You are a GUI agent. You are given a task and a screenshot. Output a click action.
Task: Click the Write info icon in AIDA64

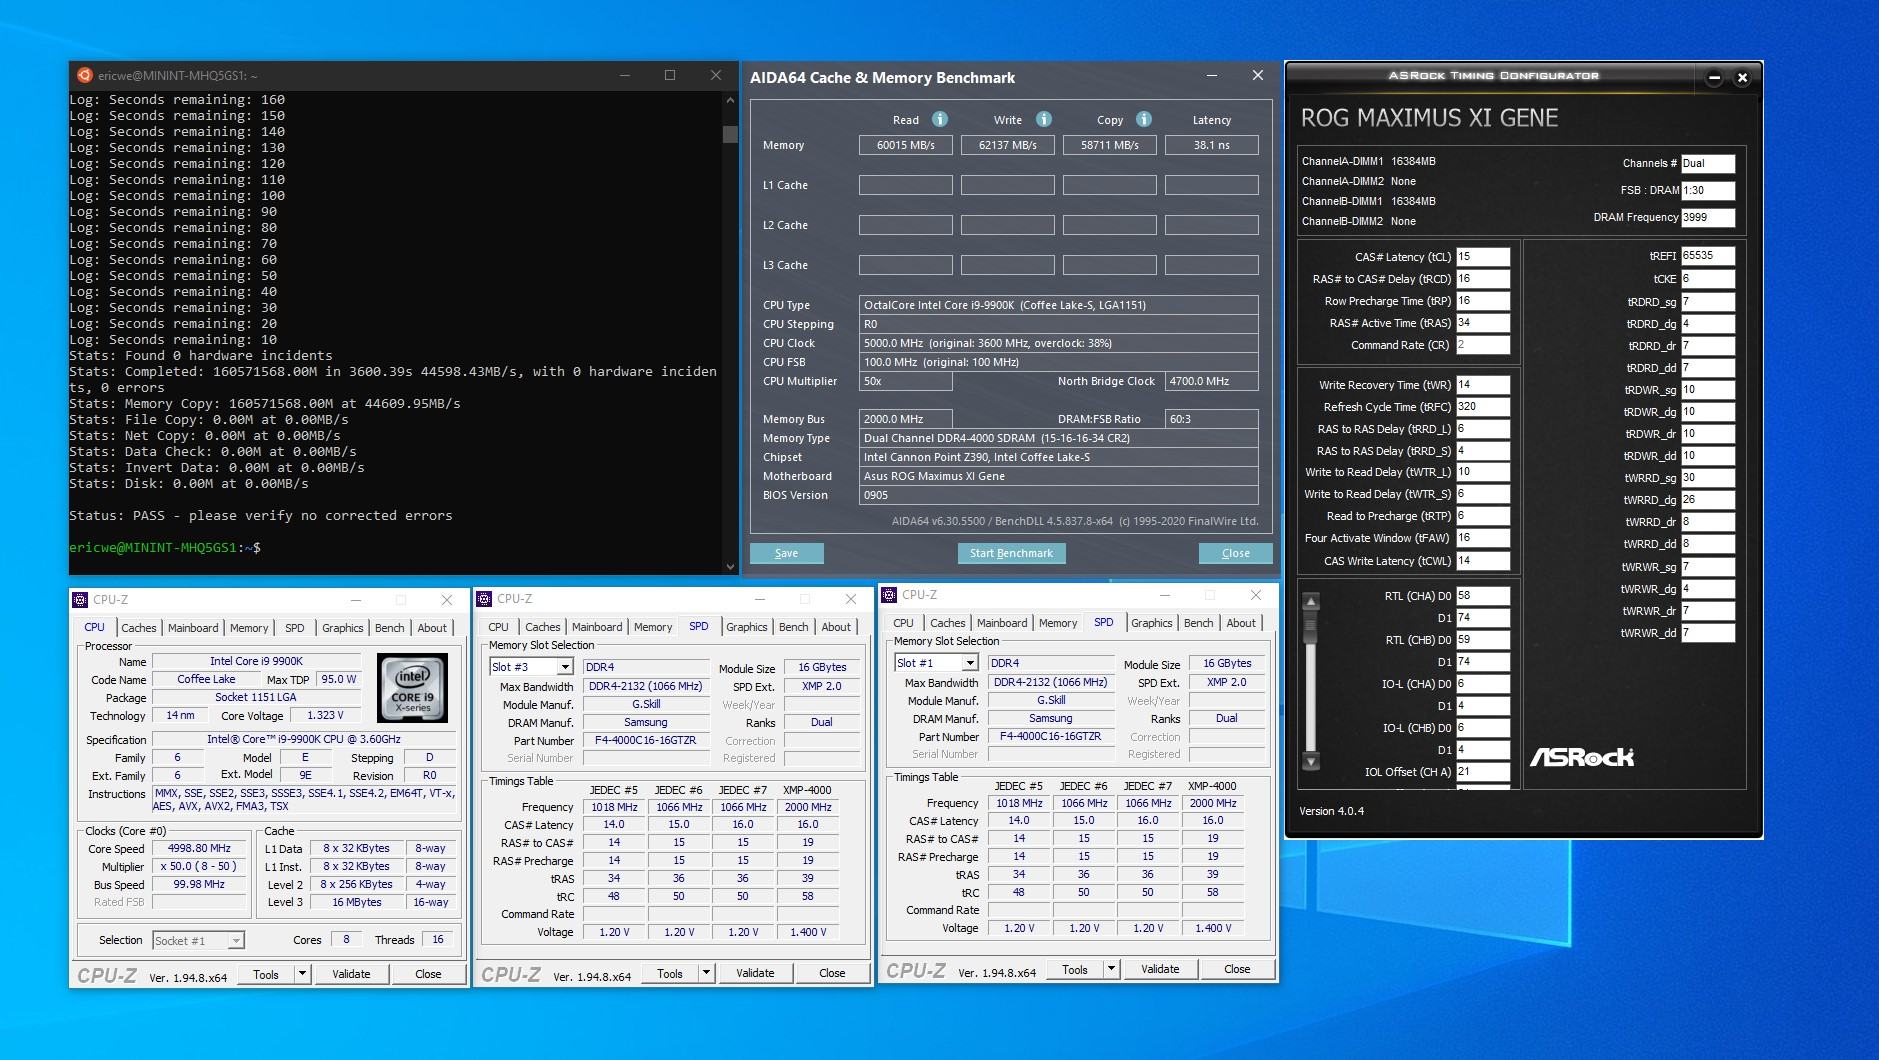pos(1043,119)
